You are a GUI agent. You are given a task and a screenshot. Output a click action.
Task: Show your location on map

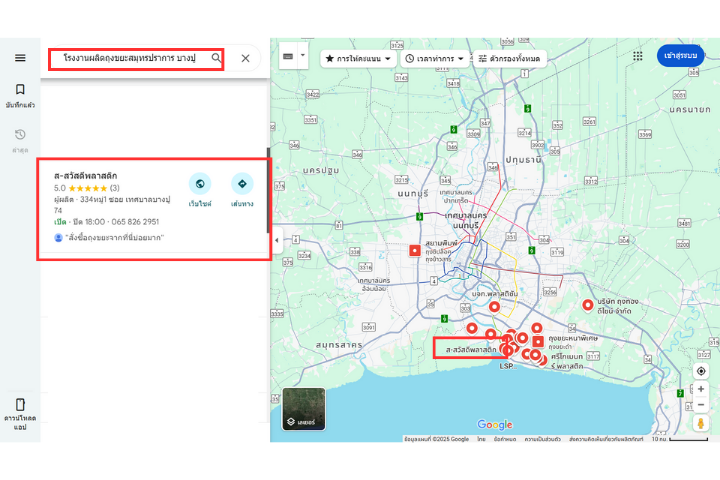click(x=701, y=371)
